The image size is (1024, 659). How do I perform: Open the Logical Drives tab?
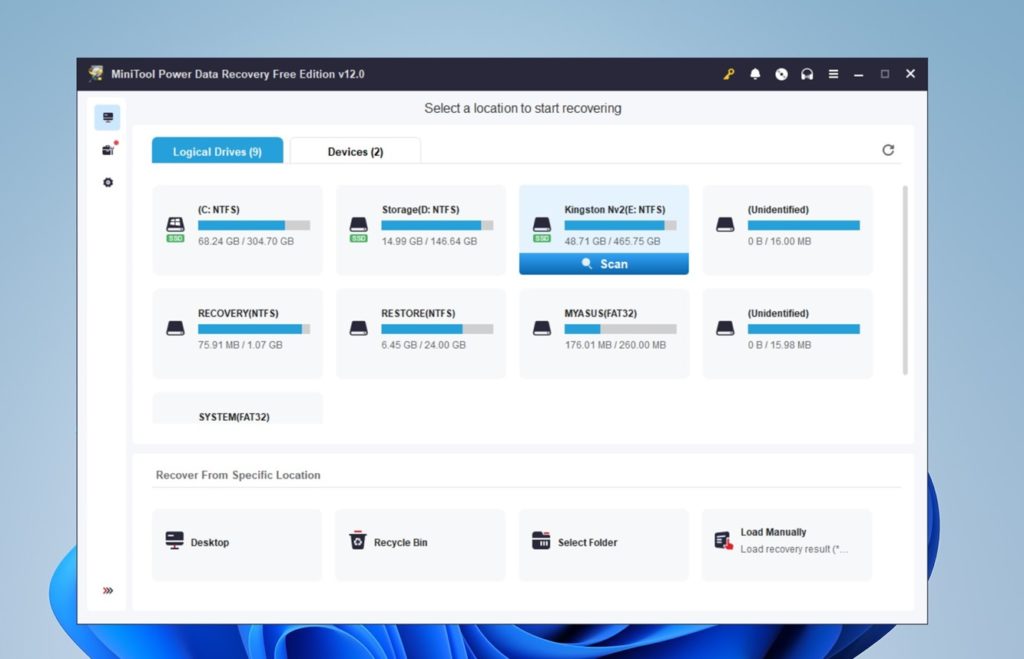(217, 151)
